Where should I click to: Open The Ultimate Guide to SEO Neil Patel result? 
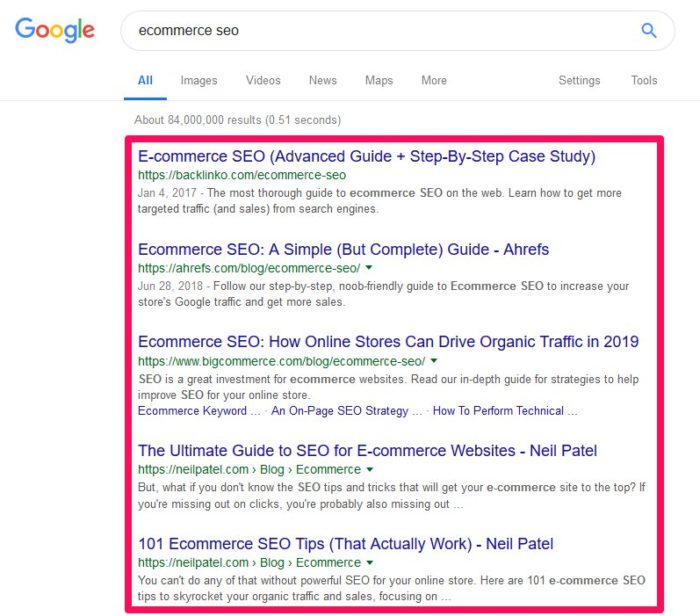point(367,450)
